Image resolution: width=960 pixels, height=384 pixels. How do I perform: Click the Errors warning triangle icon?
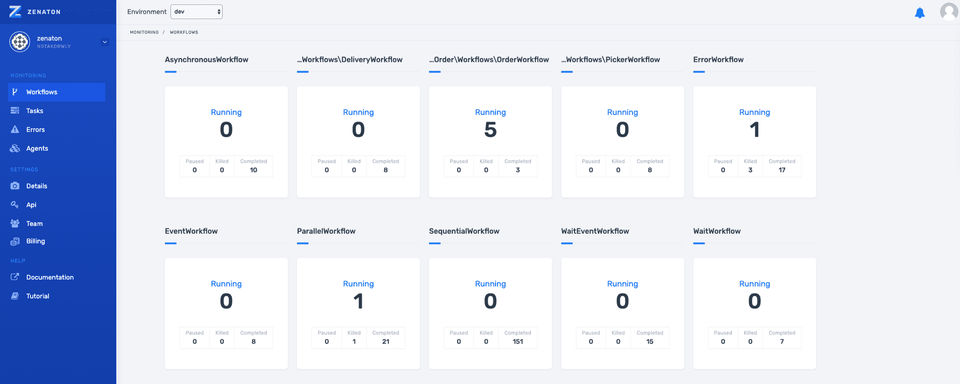tap(15, 130)
